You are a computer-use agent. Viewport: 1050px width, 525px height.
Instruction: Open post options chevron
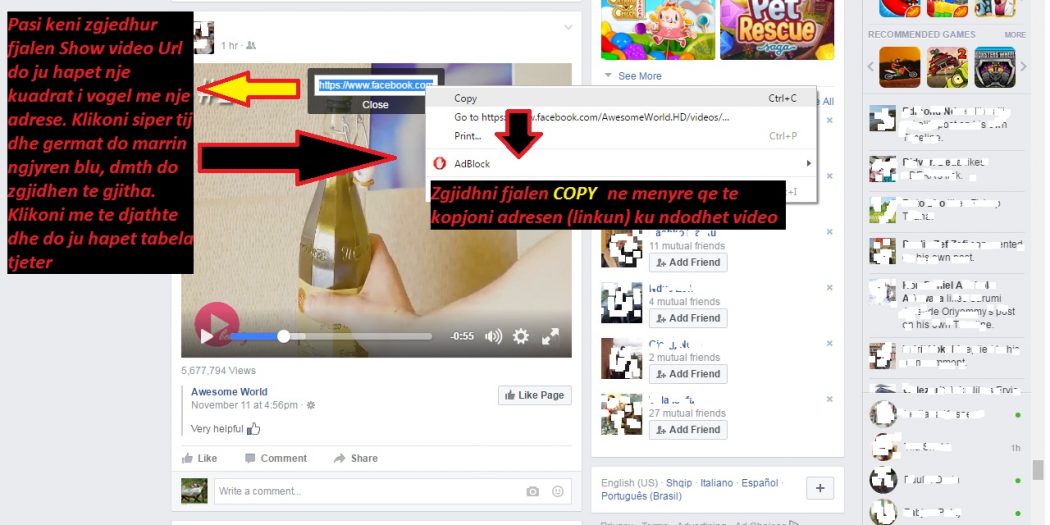pyautogui.click(x=568, y=27)
